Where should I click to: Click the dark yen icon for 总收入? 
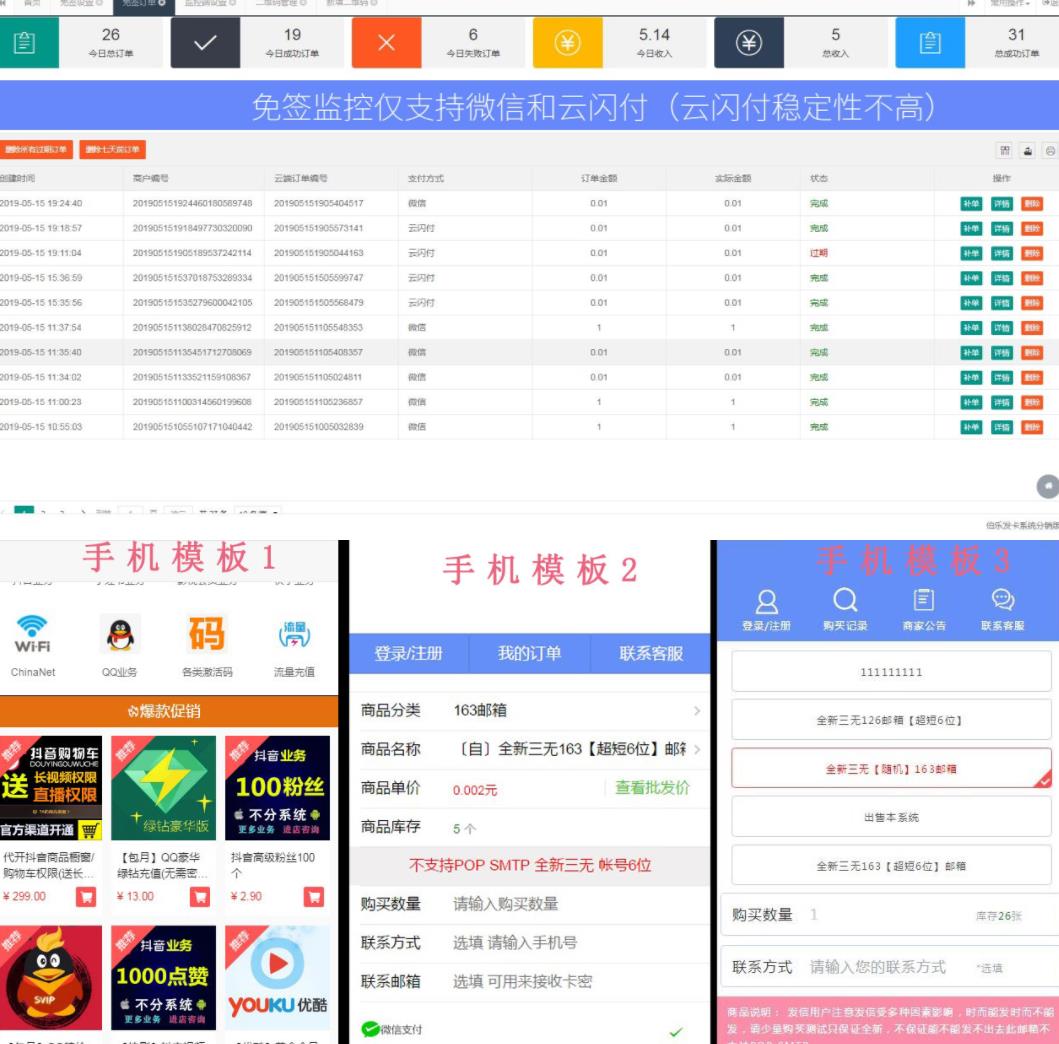(749, 43)
